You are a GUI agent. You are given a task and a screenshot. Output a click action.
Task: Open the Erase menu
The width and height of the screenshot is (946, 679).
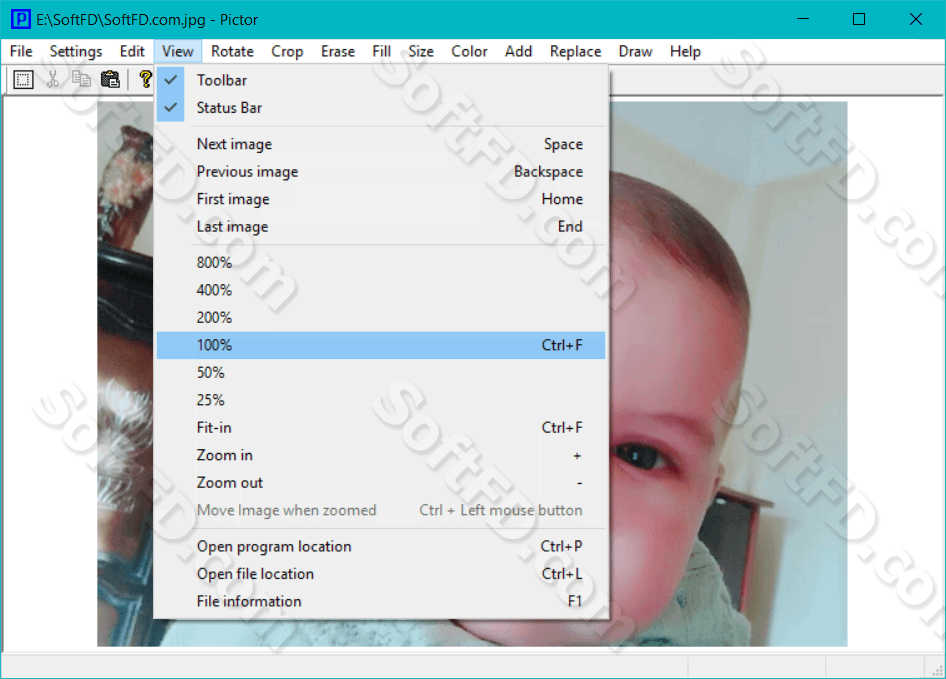(338, 51)
